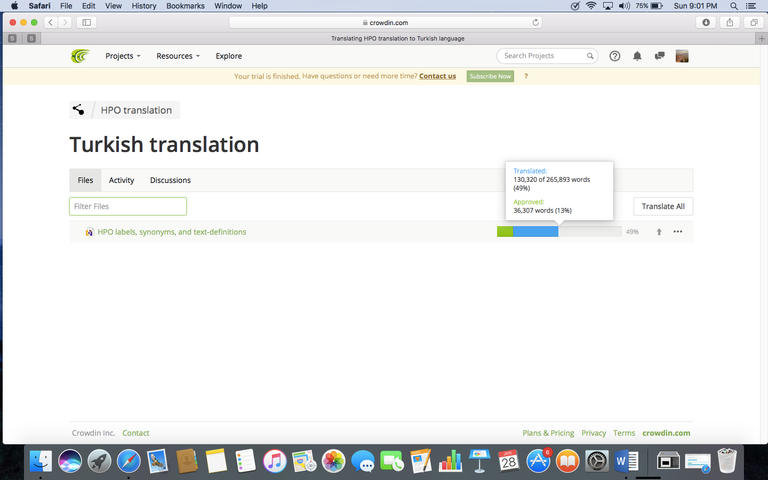Open the Explore page

(229, 56)
